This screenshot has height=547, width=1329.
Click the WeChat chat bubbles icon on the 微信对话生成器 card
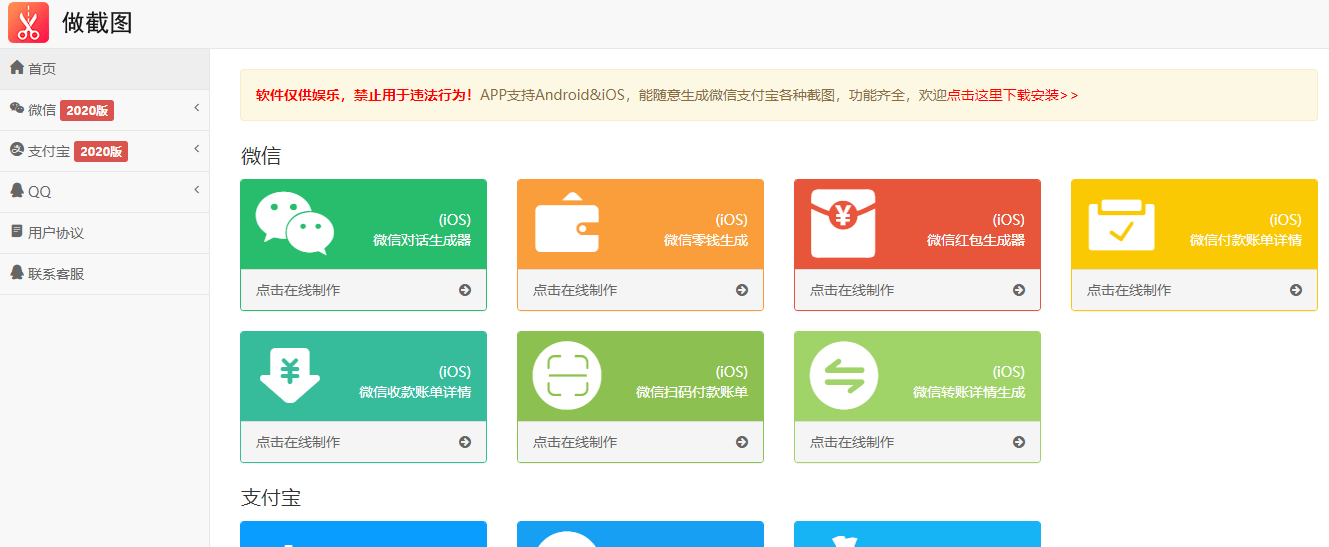coord(294,224)
